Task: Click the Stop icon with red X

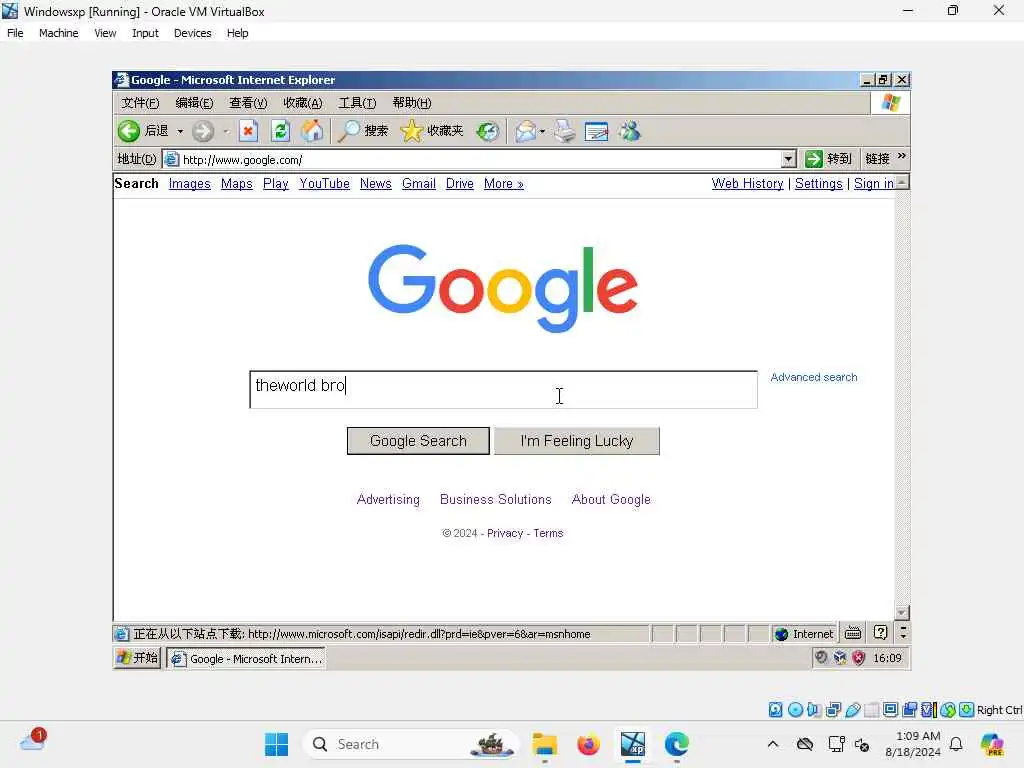Action: tap(248, 131)
